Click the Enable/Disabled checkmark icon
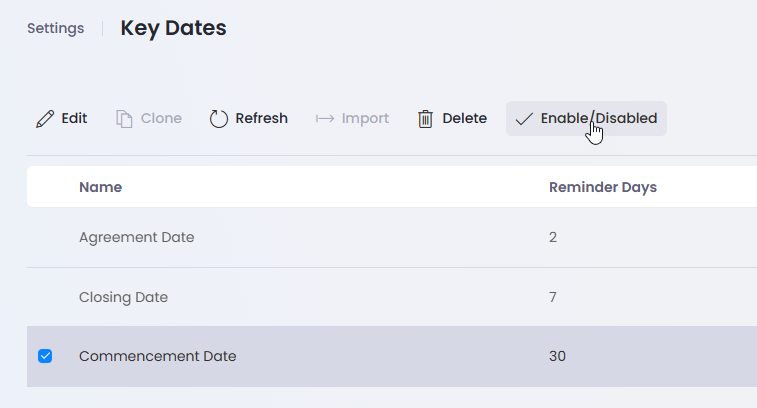 click(524, 119)
